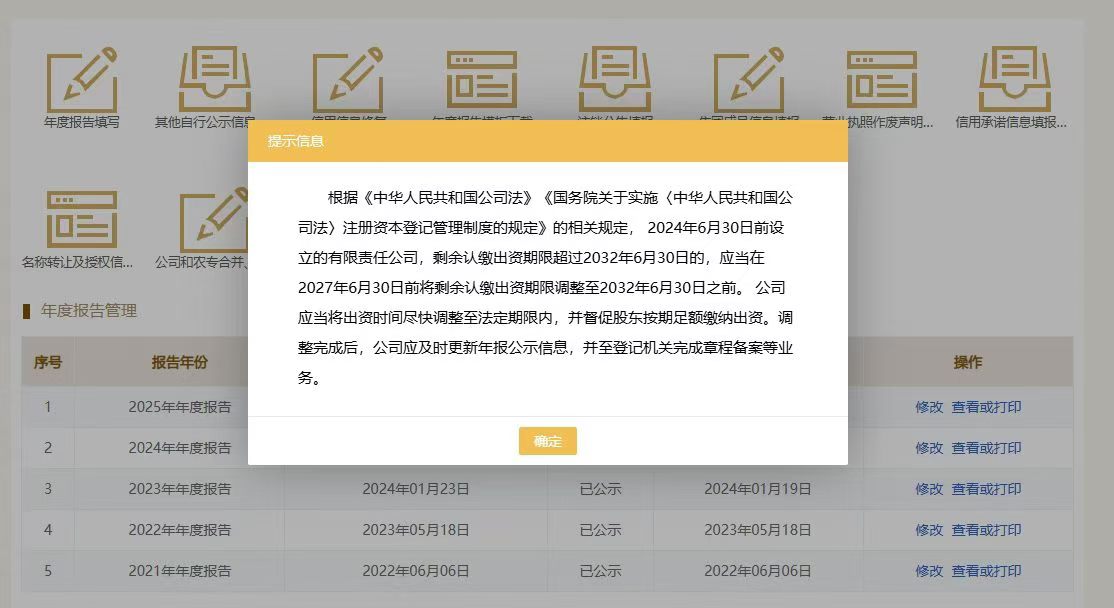Click 修改 for the 2022年年度报告 row
Viewport: 1114px width, 608px height.
point(929,530)
